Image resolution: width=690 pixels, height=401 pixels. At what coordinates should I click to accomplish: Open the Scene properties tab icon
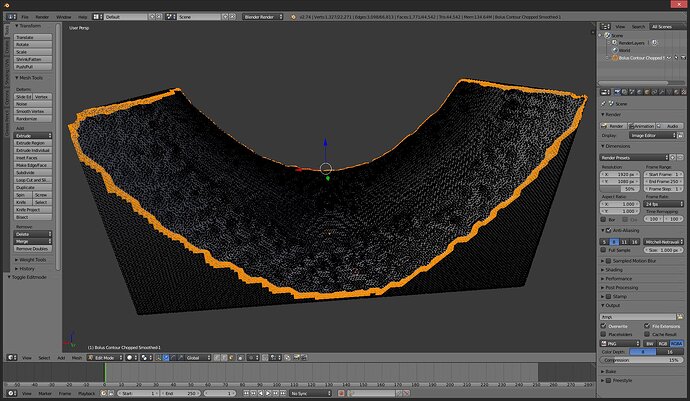[x=631, y=92]
